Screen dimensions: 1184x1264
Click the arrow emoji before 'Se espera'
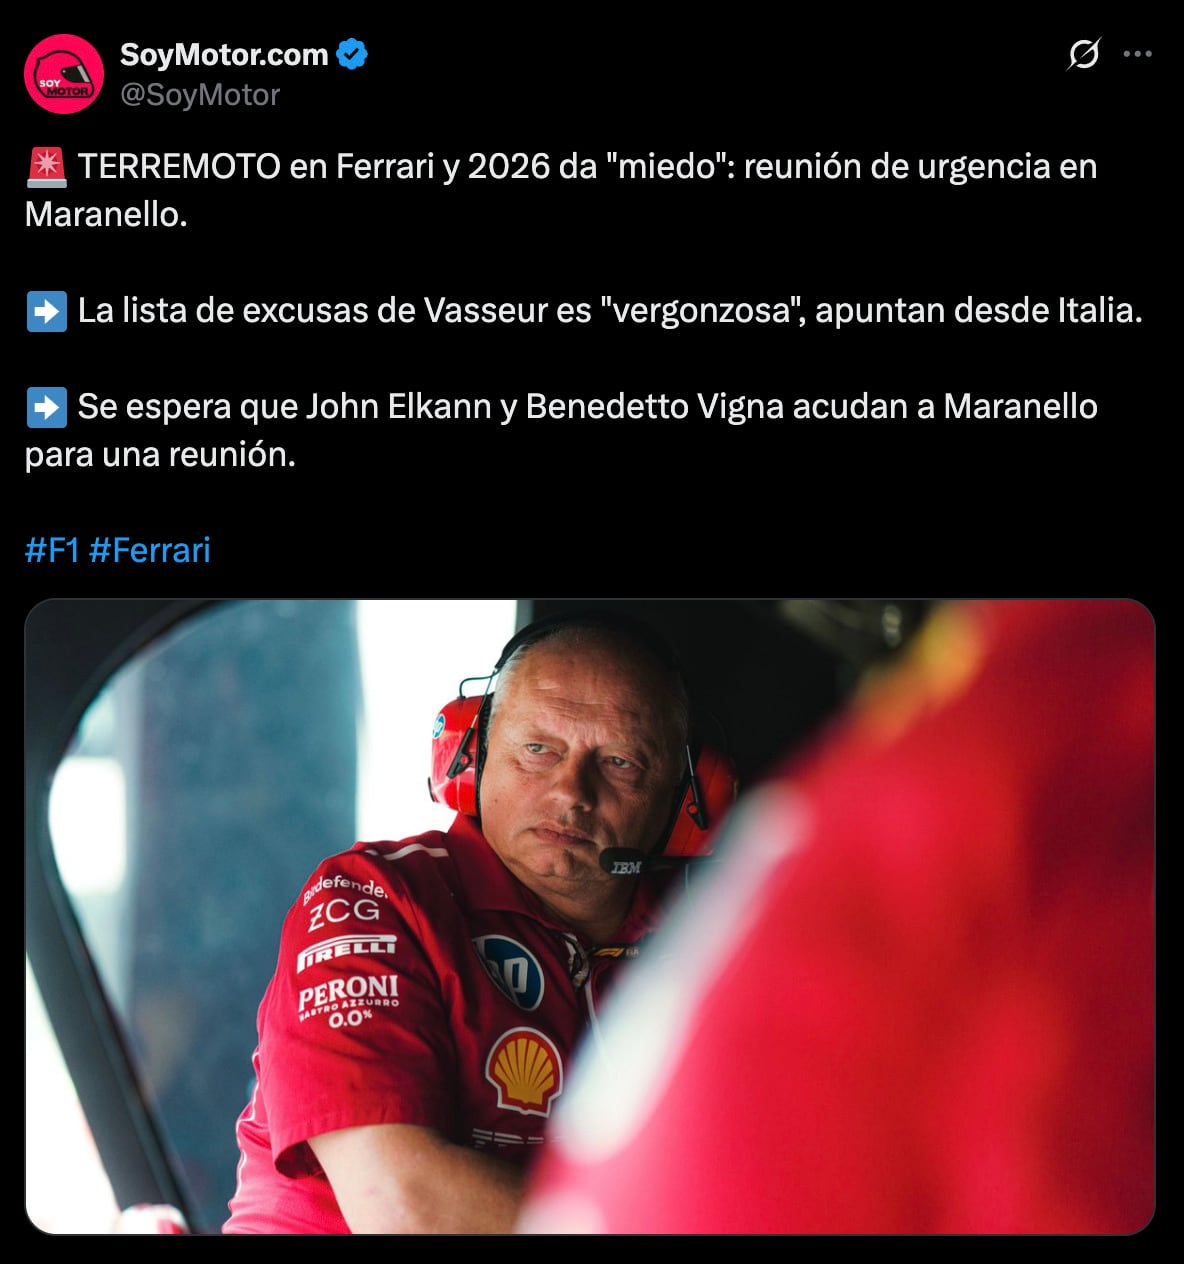coord(46,407)
